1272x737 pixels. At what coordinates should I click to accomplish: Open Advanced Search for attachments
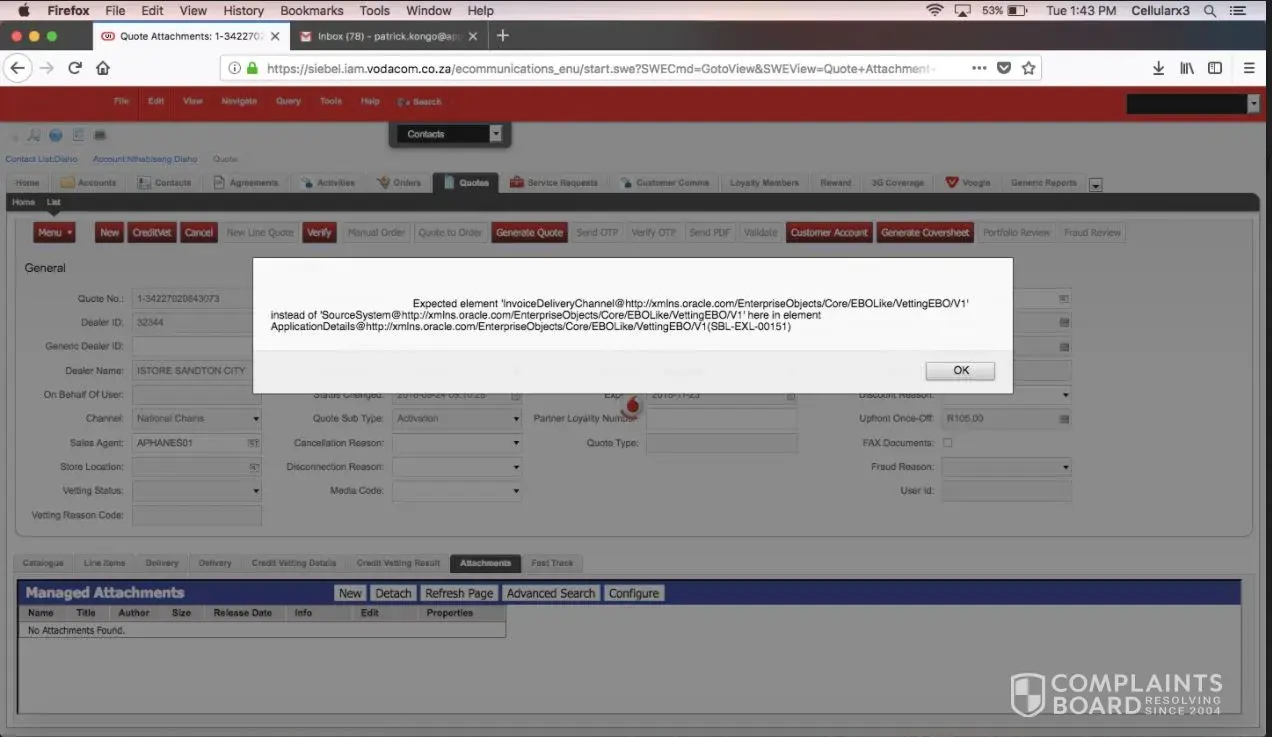pyautogui.click(x=550, y=593)
